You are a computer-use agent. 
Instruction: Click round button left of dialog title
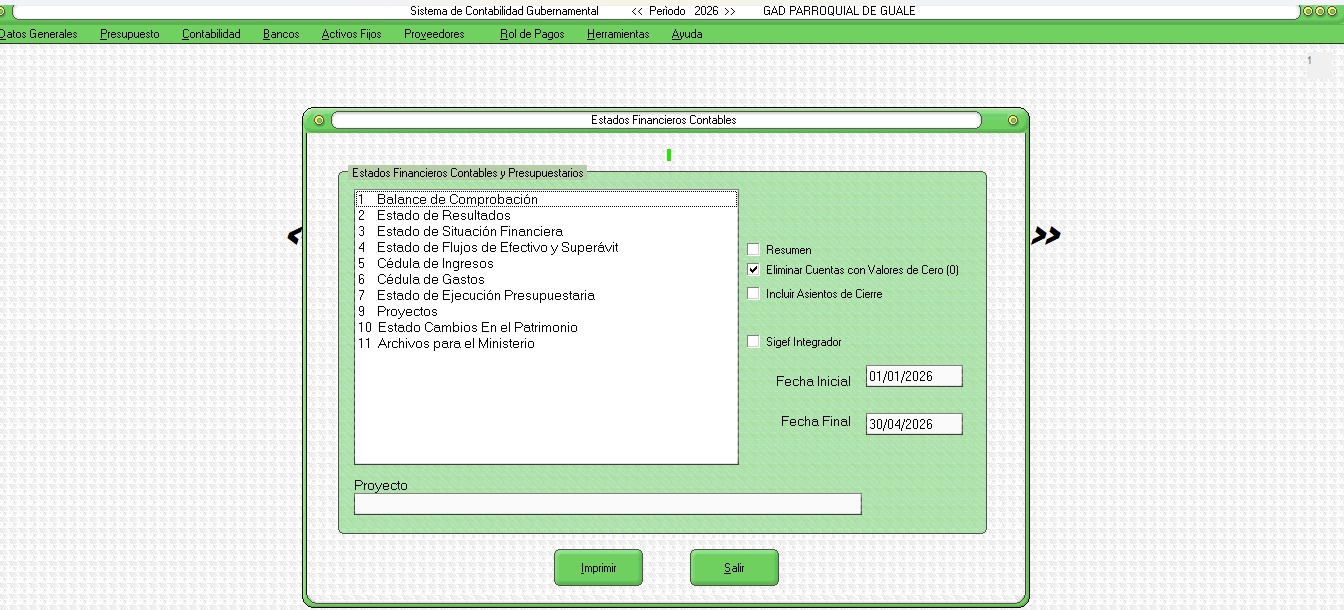pyautogui.click(x=319, y=120)
